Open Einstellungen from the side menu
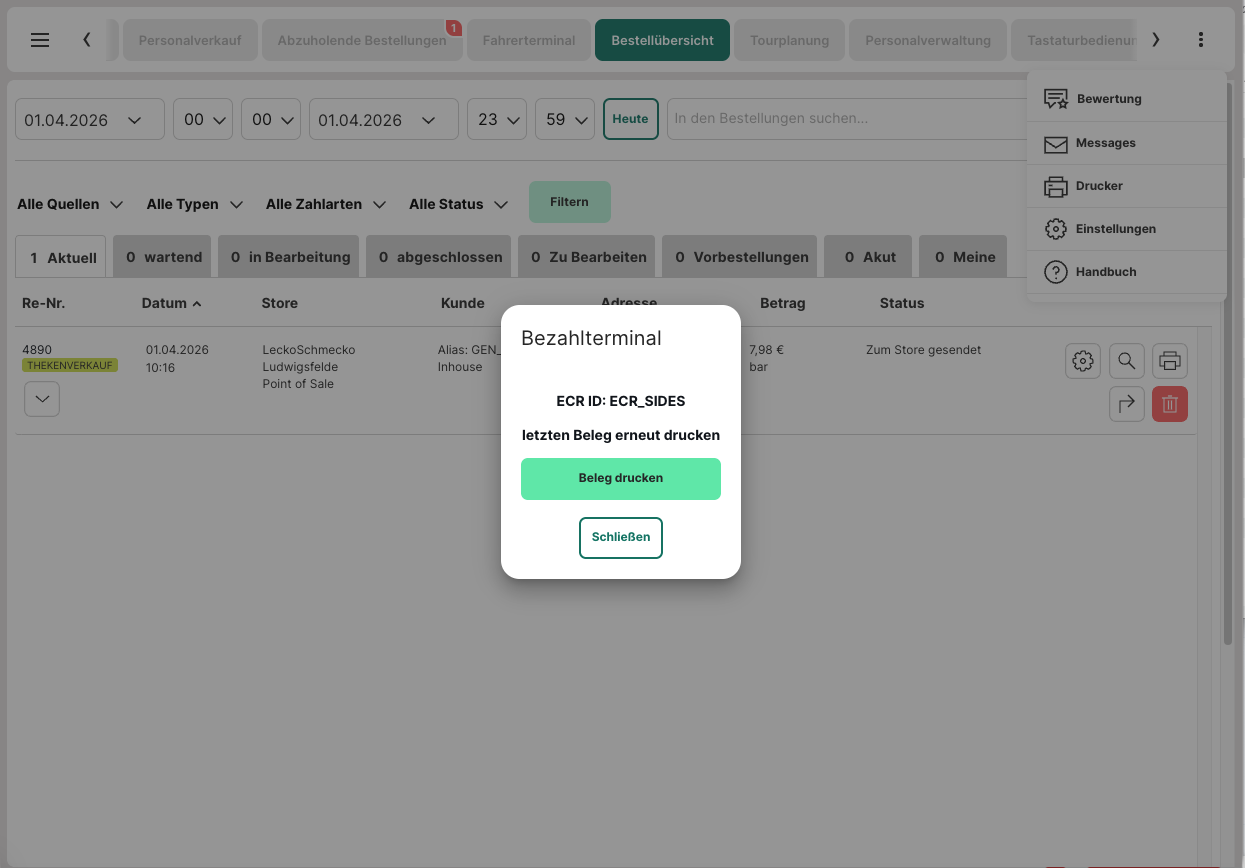The height and width of the screenshot is (868, 1245). pyautogui.click(x=1115, y=229)
